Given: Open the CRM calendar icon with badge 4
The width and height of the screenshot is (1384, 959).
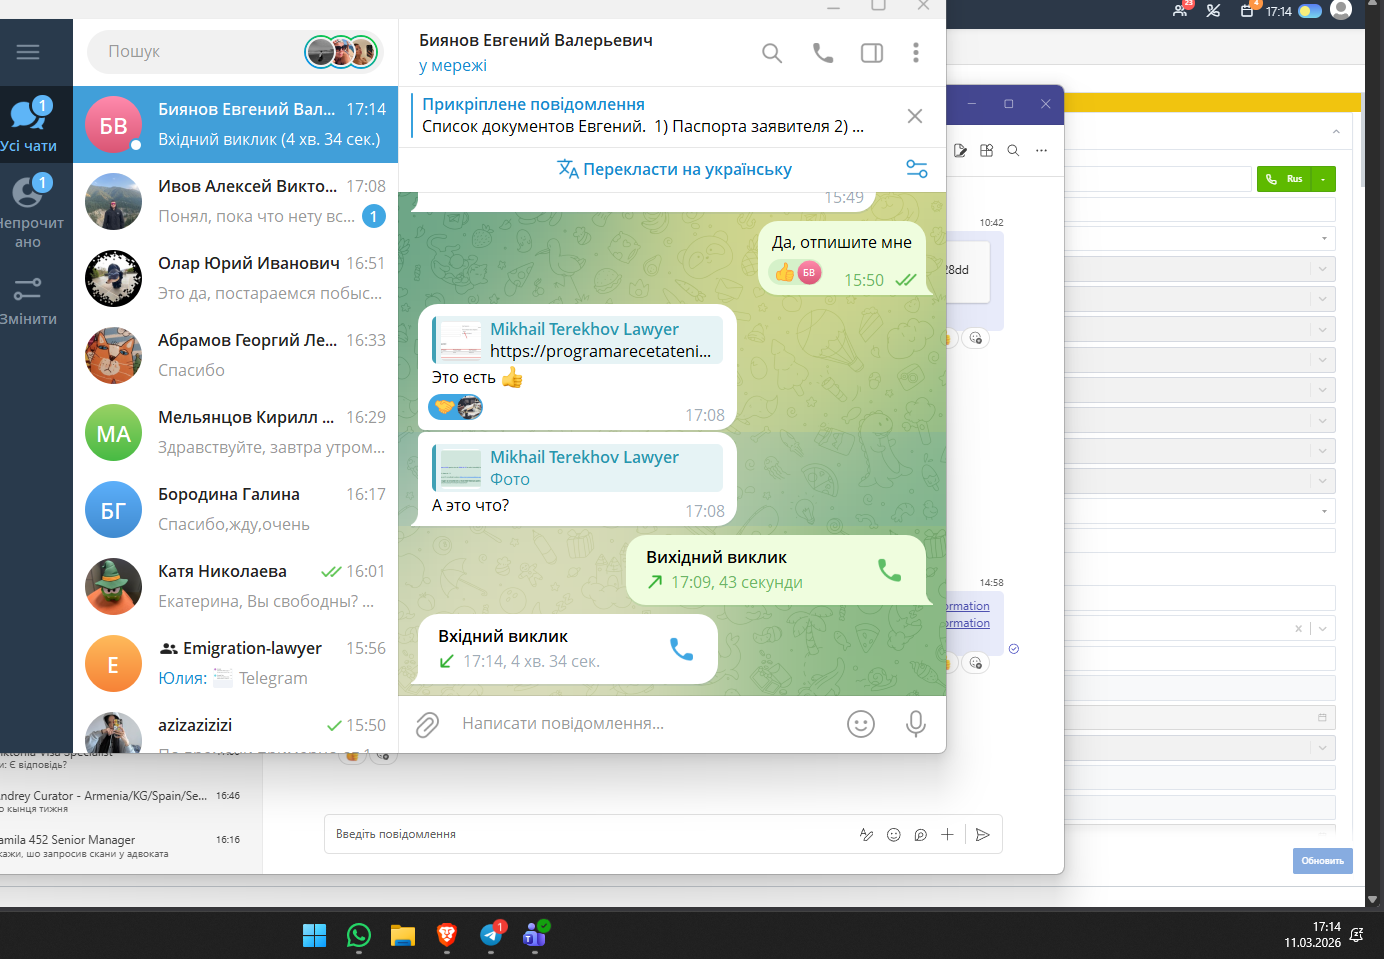Looking at the screenshot, I should 1248,10.
